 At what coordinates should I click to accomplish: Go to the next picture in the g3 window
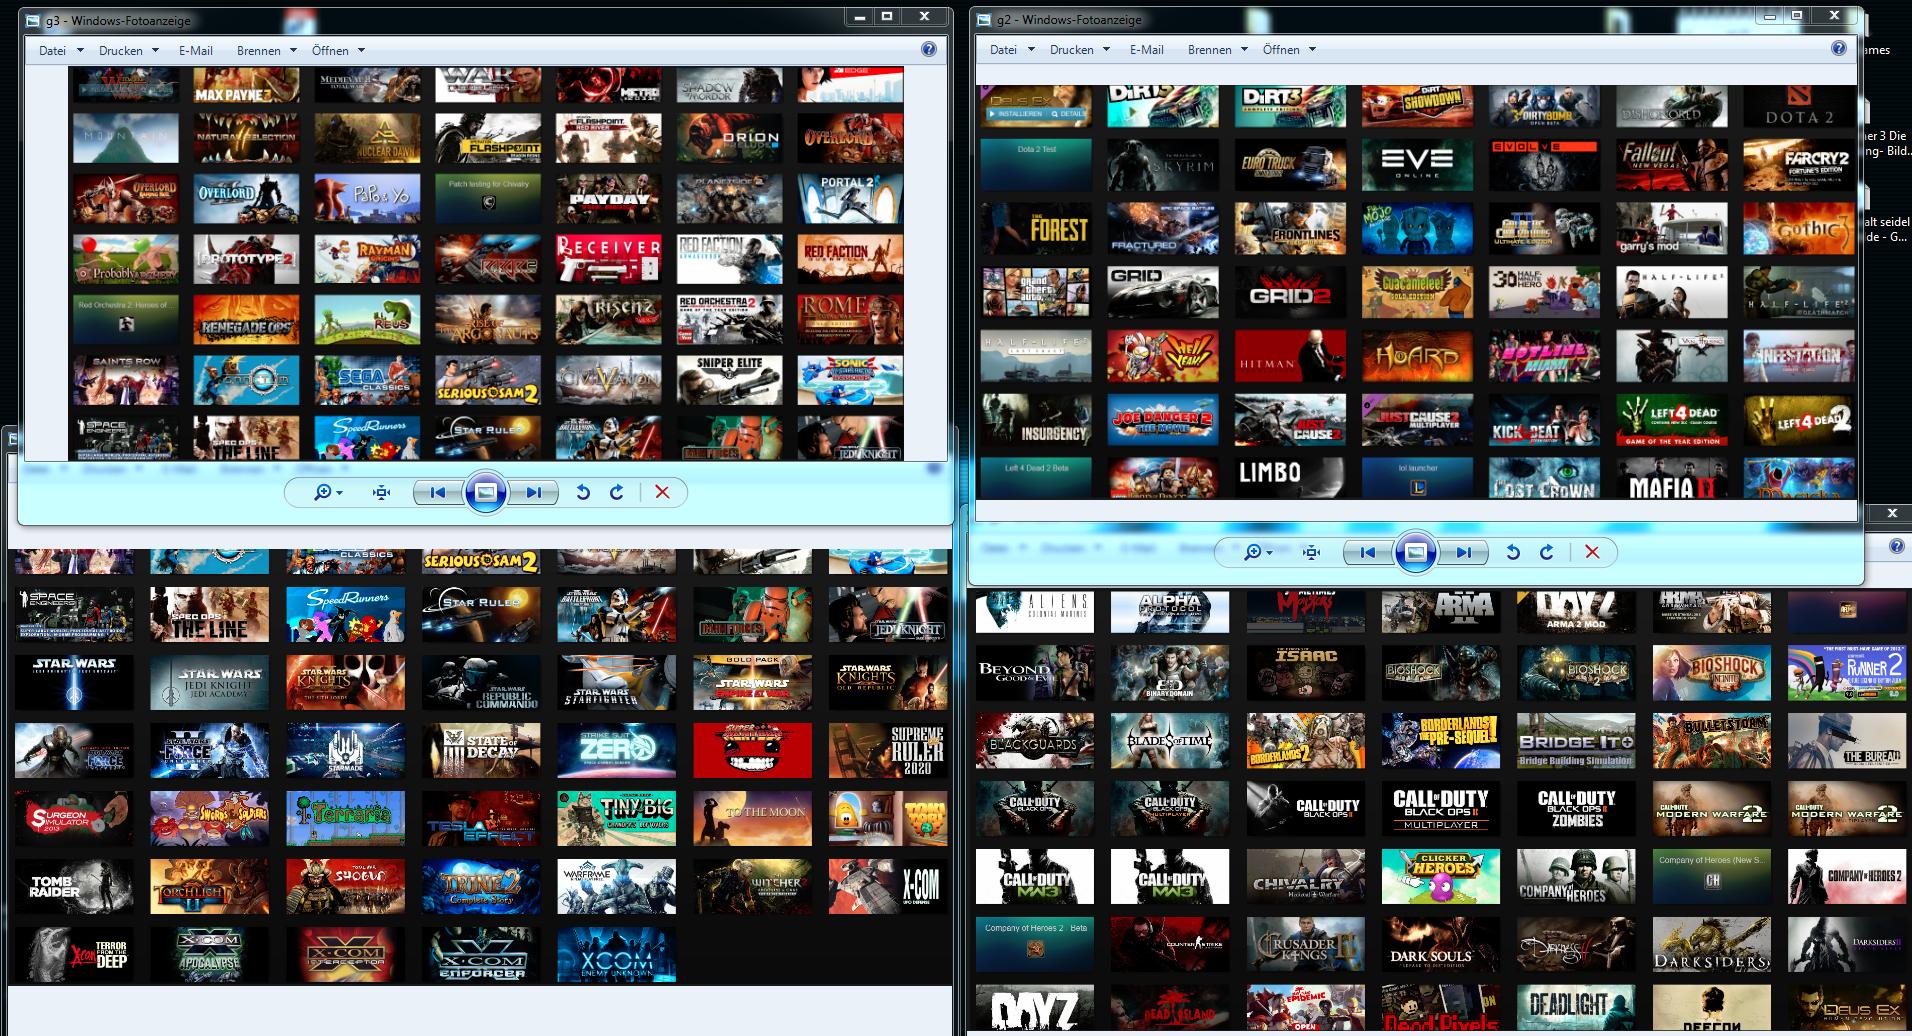[x=533, y=492]
